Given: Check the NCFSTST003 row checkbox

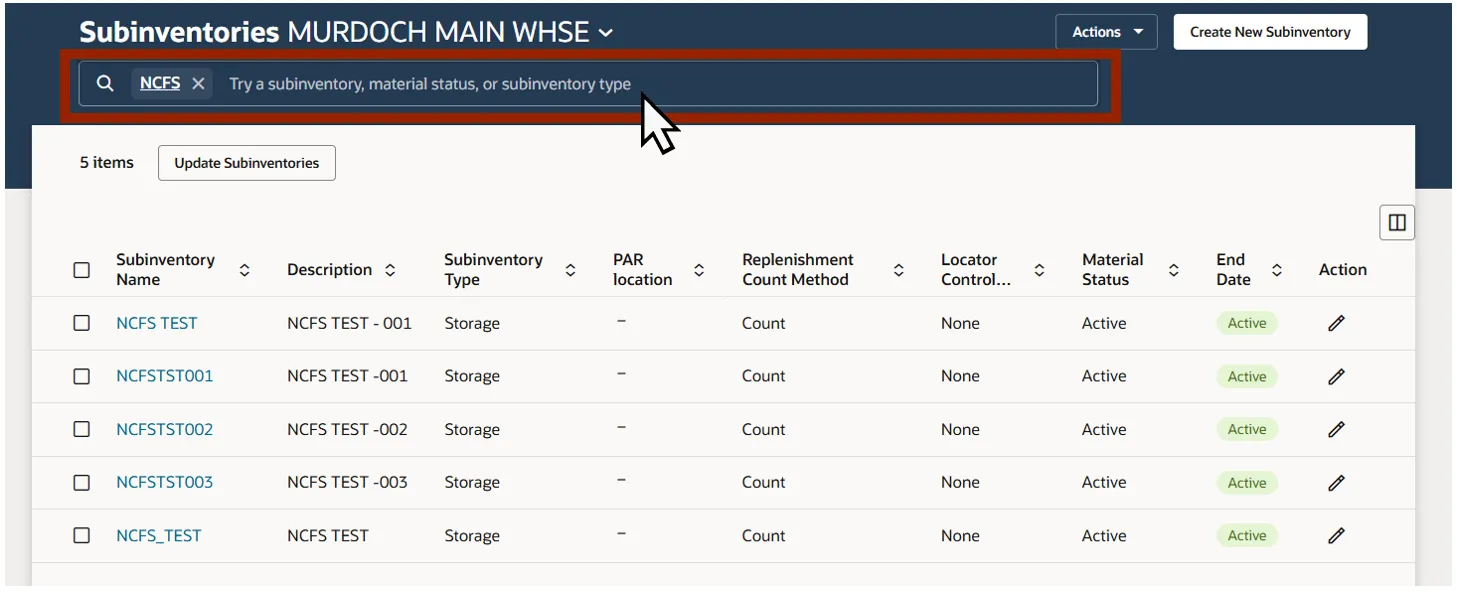Looking at the screenshot, I should pyautogui.click(x=82, y=483).
